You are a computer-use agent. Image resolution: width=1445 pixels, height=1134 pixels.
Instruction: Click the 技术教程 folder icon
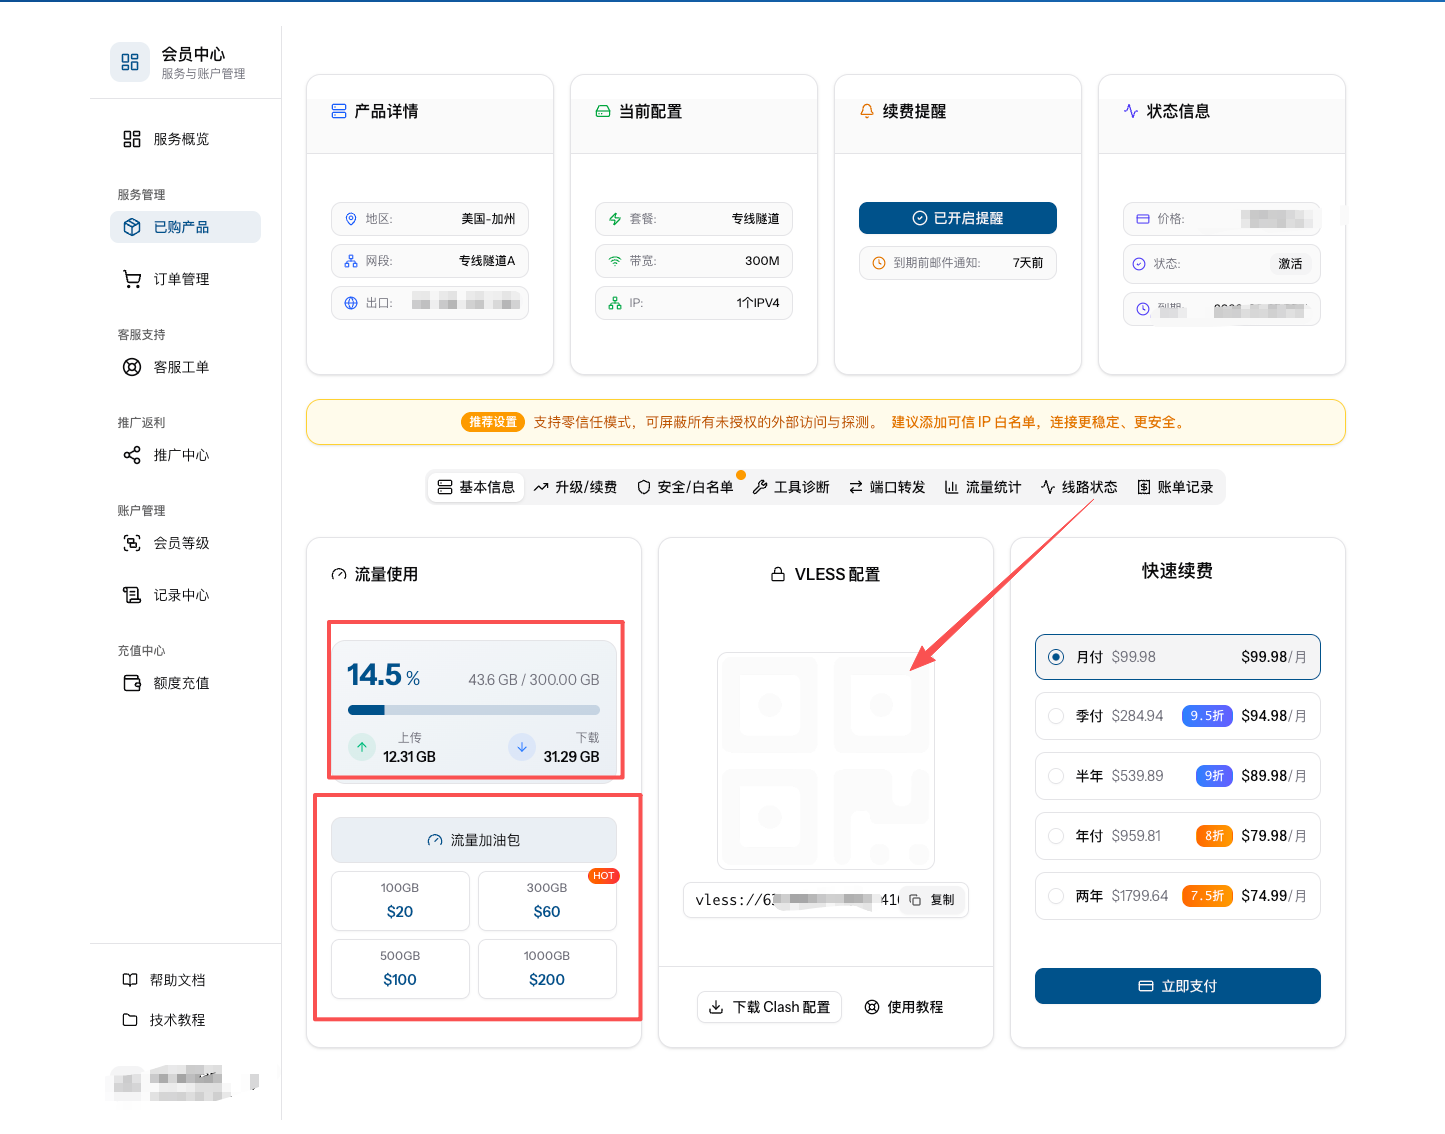coord(130,1020)
